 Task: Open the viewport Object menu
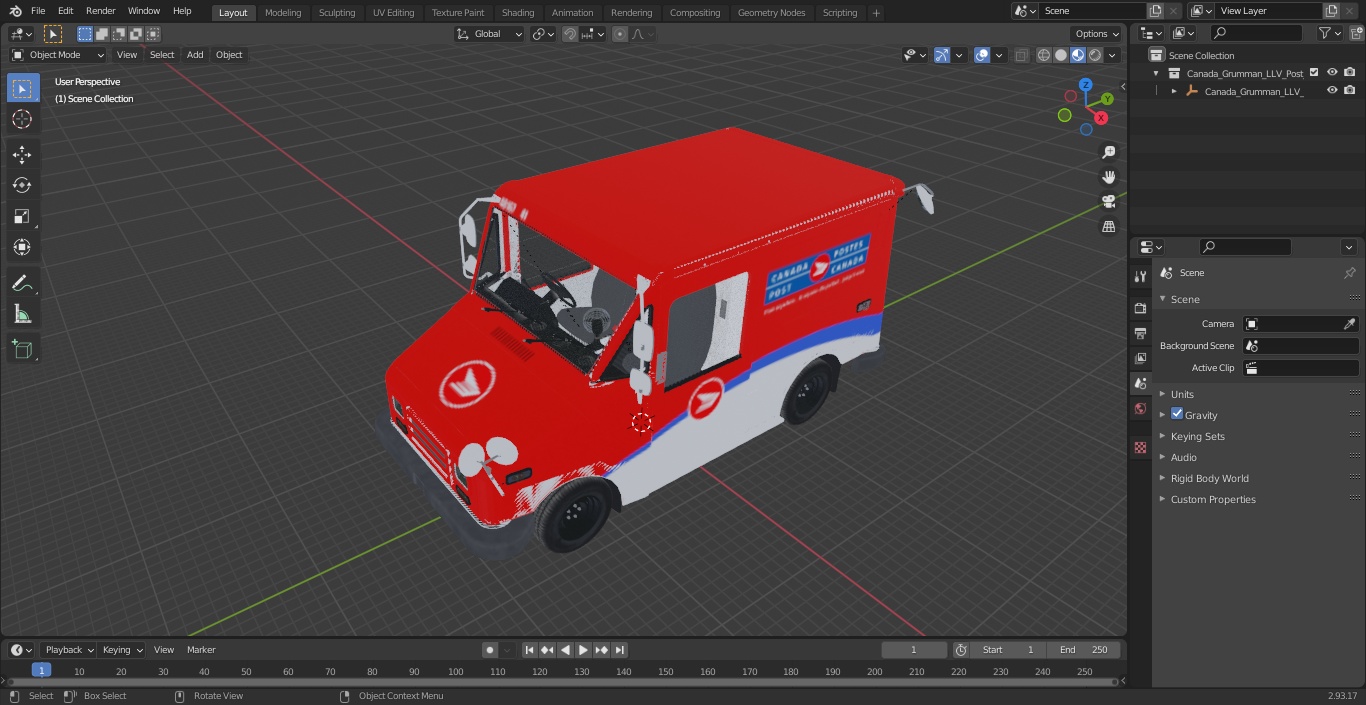(229, 55)
